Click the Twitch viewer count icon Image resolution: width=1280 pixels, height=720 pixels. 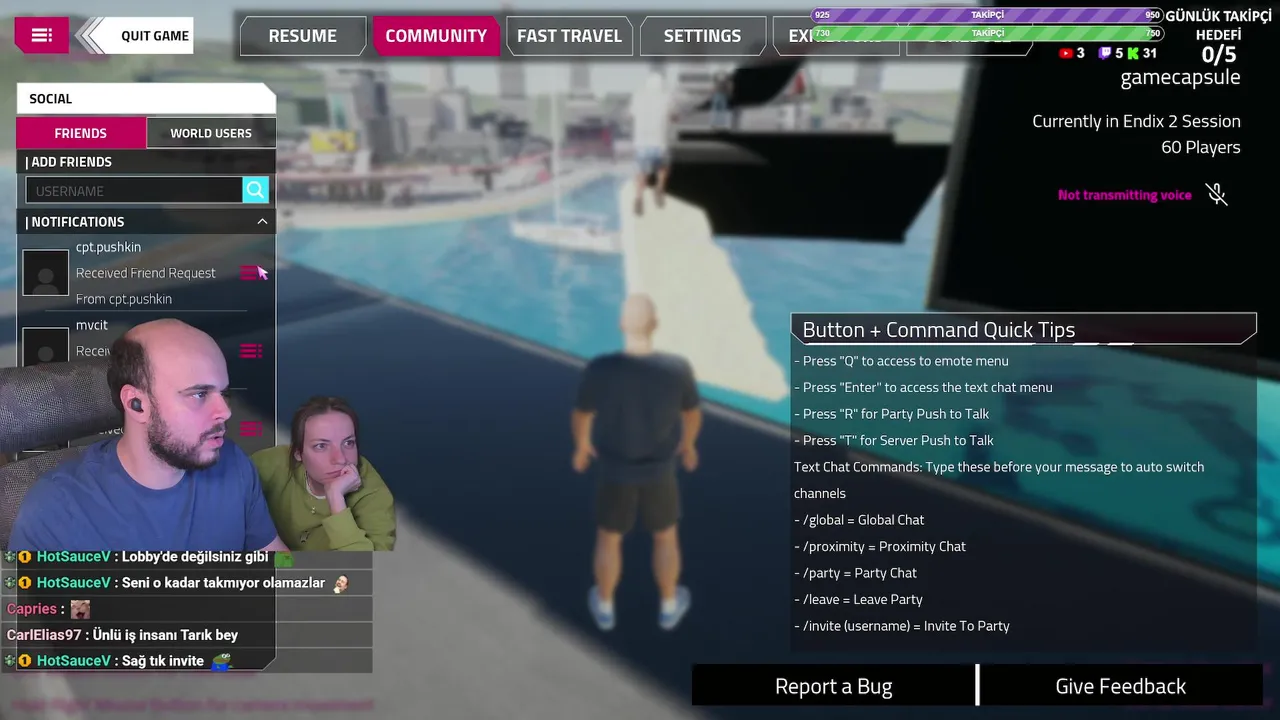[x=1104, y=53]
